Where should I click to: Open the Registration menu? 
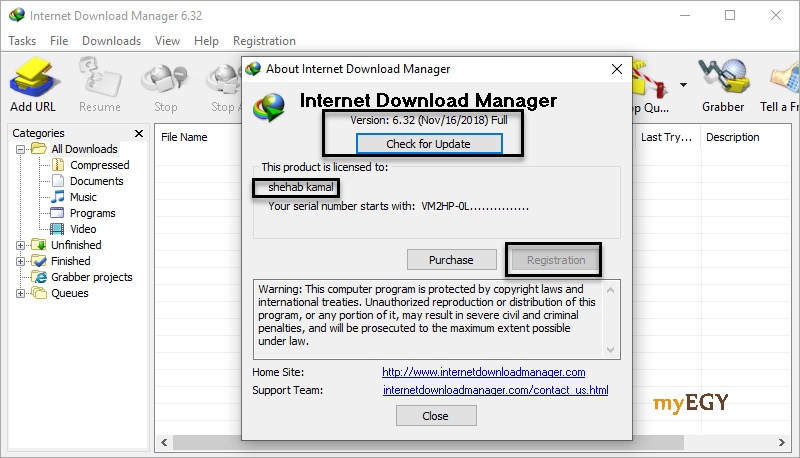264,41
